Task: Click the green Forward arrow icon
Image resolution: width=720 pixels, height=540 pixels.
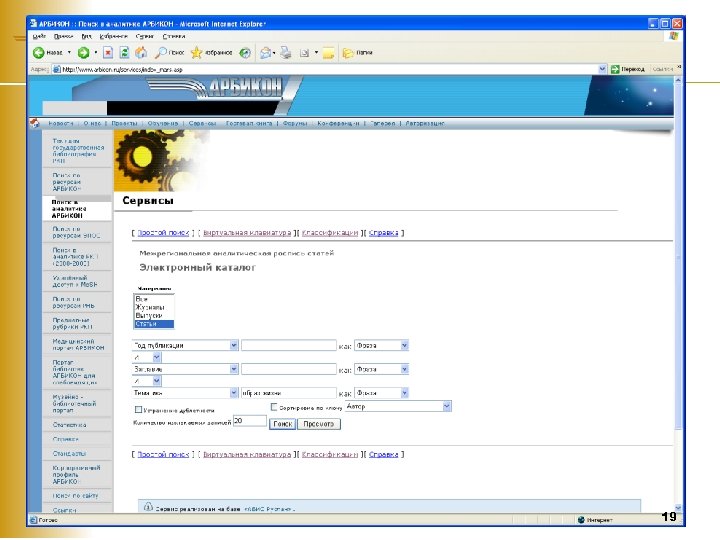Action: [x=83, y=53]
